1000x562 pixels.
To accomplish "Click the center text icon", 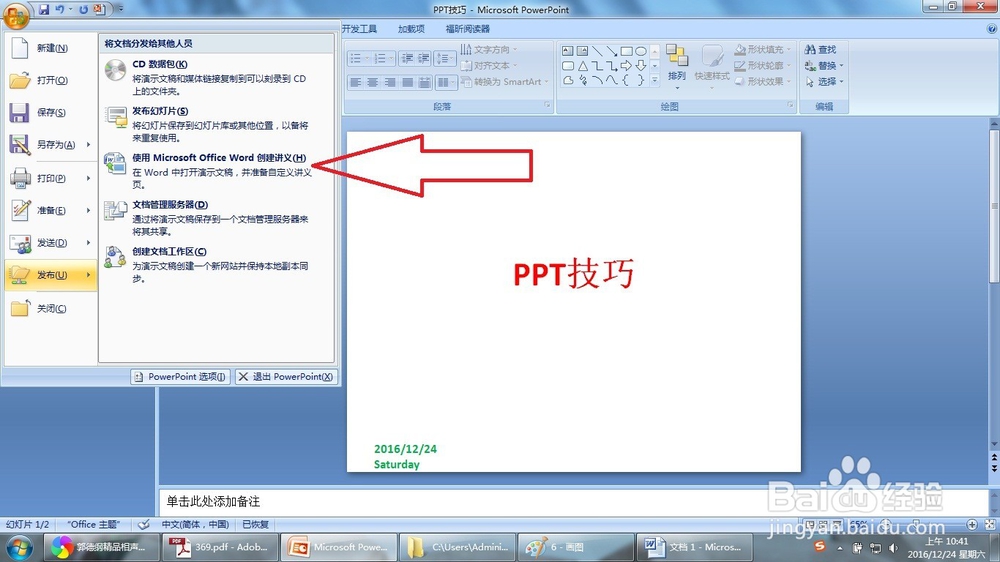I will pyautogui.click(x=372, y=82).
